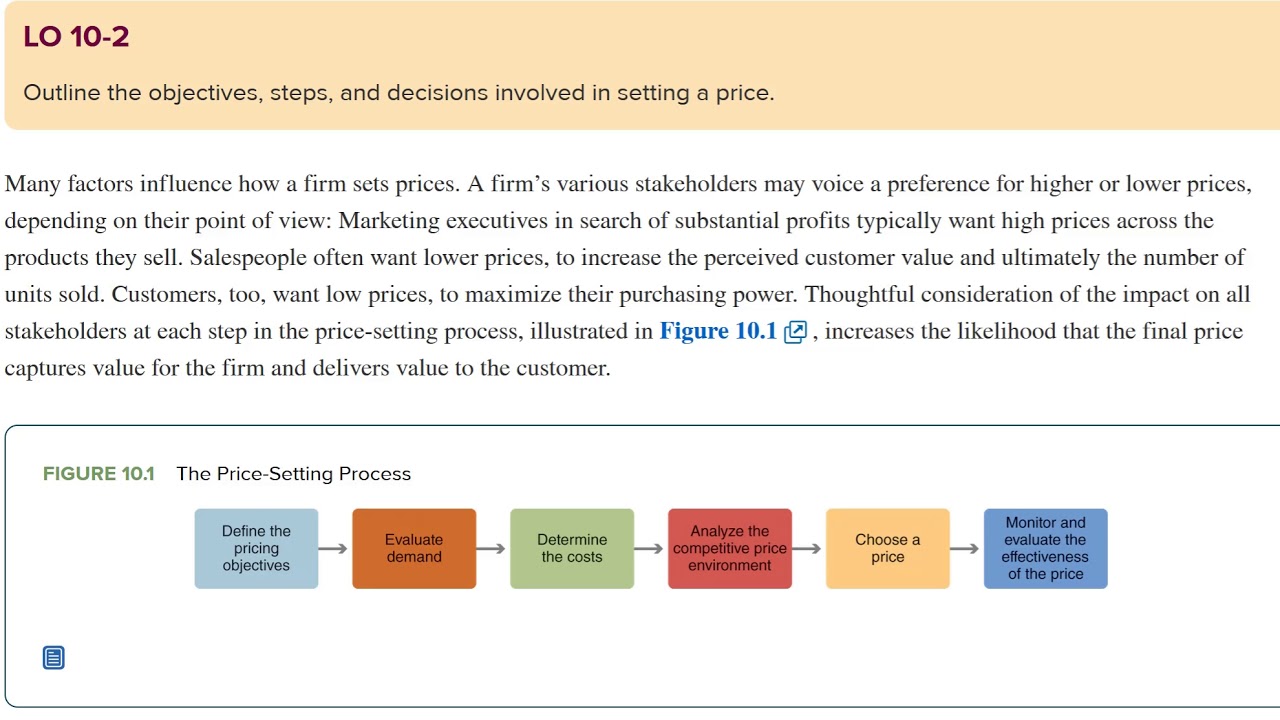Screen dimensions: 1280x720
Task: Click the arrow after Choose a price
Action: pyautogui.click(x=966, y=549)
